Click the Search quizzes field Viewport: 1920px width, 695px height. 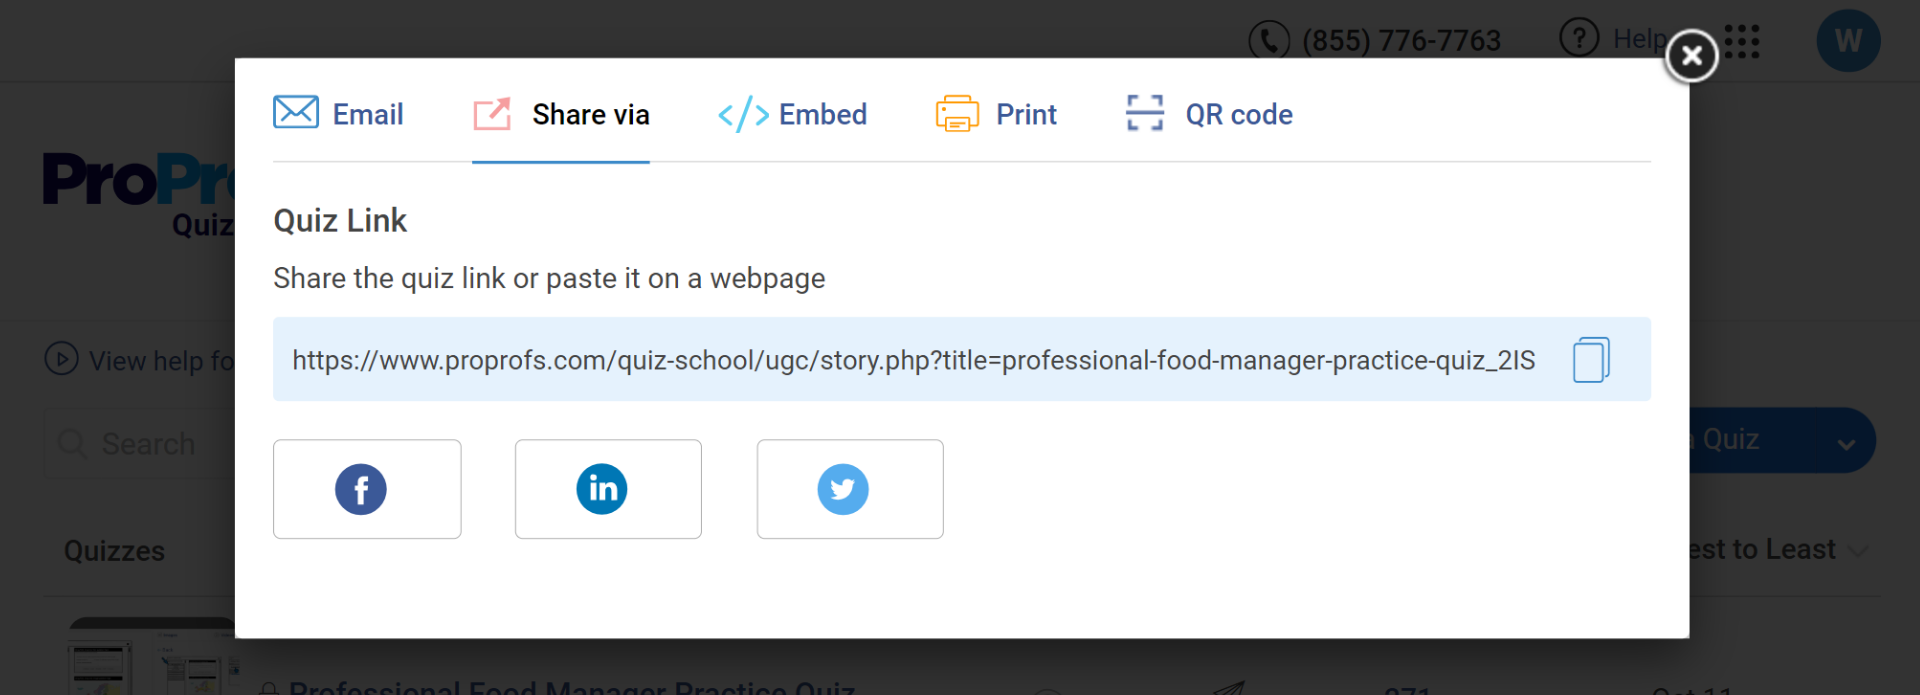140,443
